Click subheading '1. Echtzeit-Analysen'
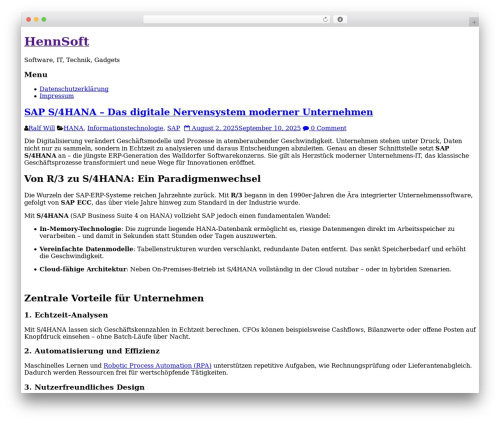Viewport: 500px width, 423px height. tap(66, 315)
